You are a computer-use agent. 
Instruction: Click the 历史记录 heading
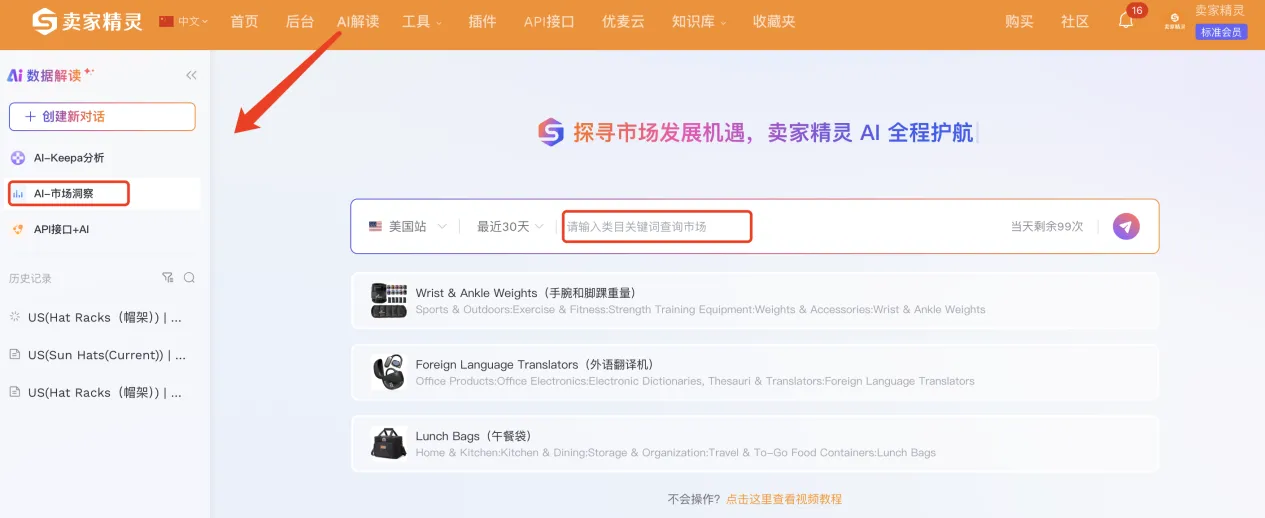click(30, 279)
